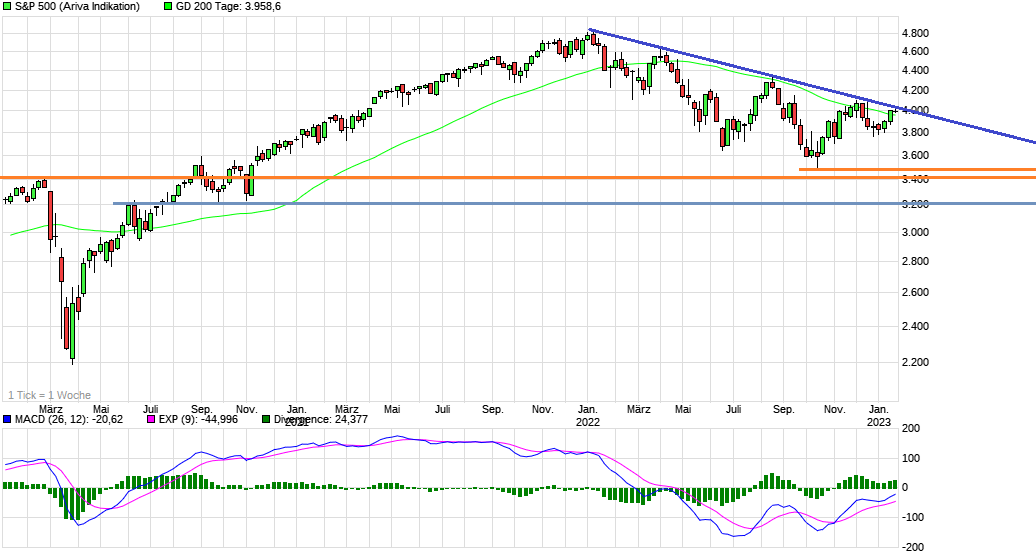The width and height of the screenshot is (1036, 555).
Task: Click the 3.800 price axis label
Action: [x=915, y=132]
